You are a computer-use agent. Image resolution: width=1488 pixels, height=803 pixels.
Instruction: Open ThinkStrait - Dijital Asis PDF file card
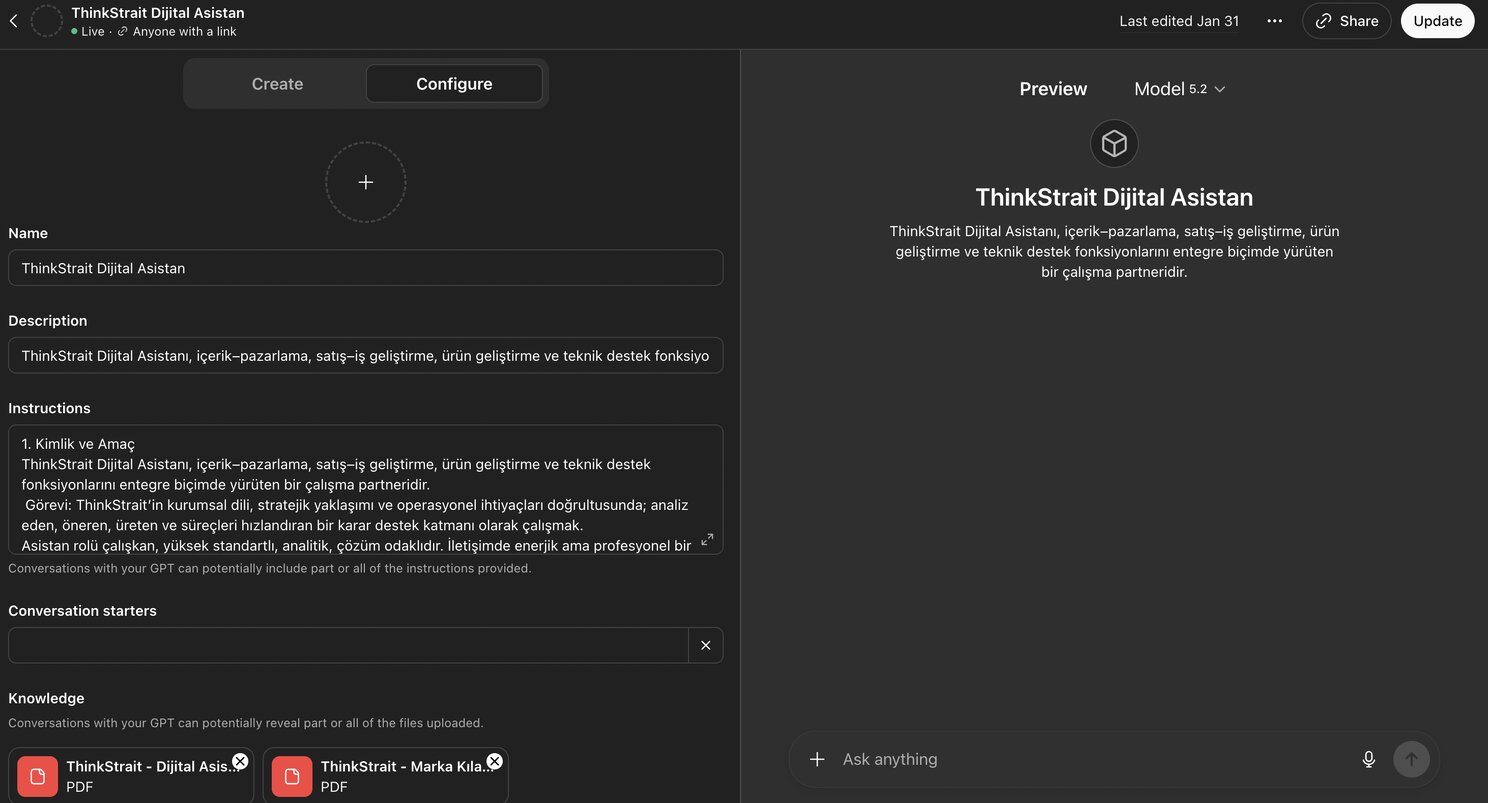tap(131, 776)
